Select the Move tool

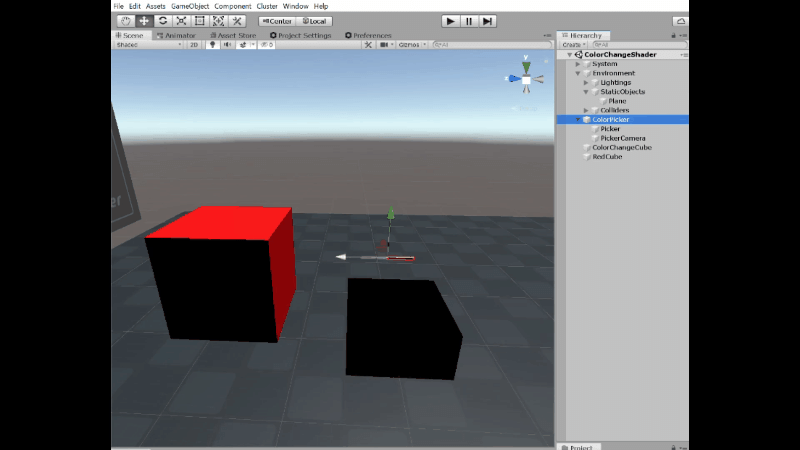tap(144, 21)
